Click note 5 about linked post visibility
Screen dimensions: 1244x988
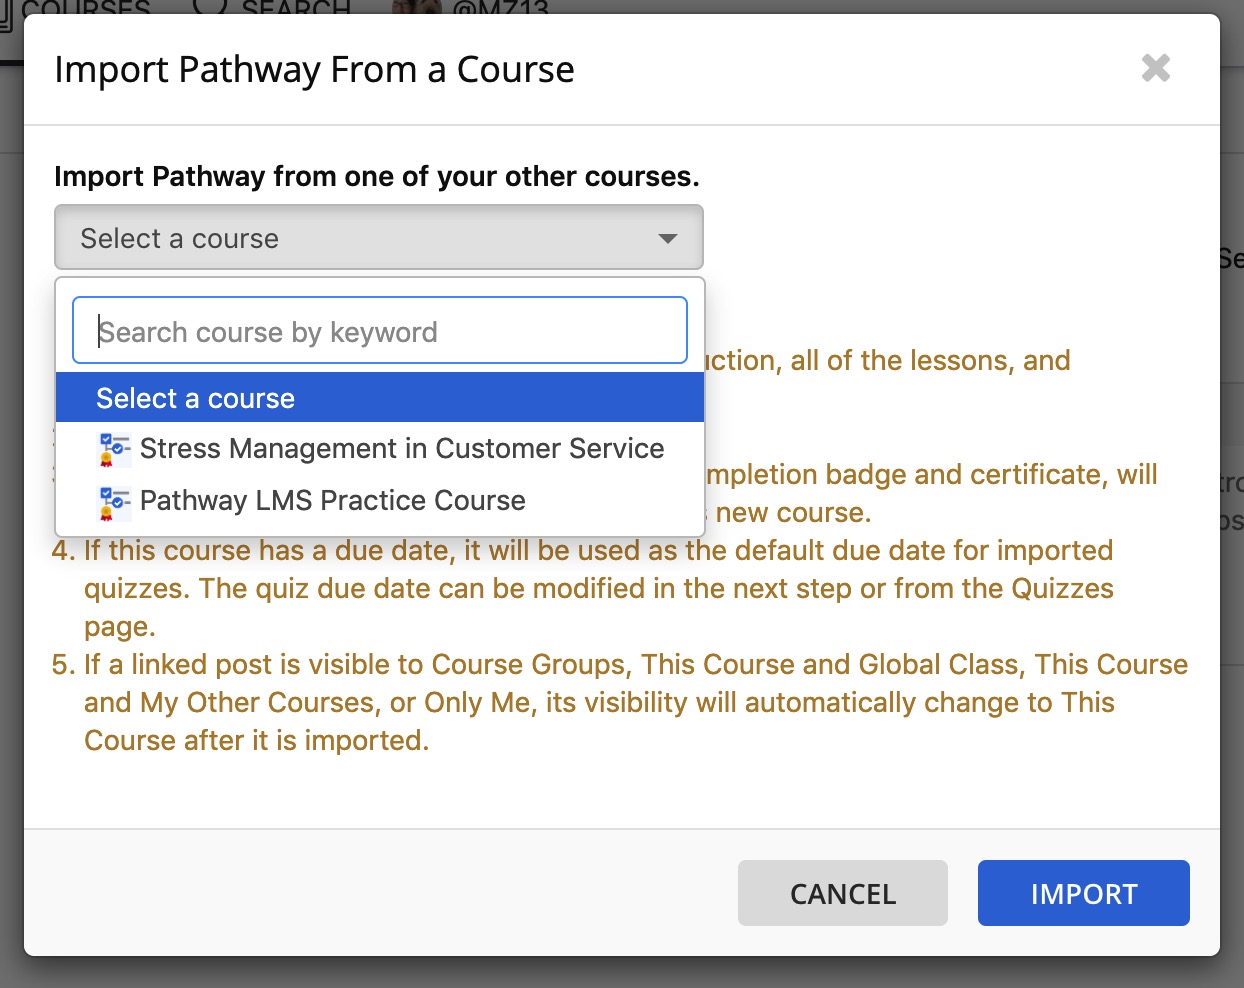pyautogui.click(x=620, y=703)
